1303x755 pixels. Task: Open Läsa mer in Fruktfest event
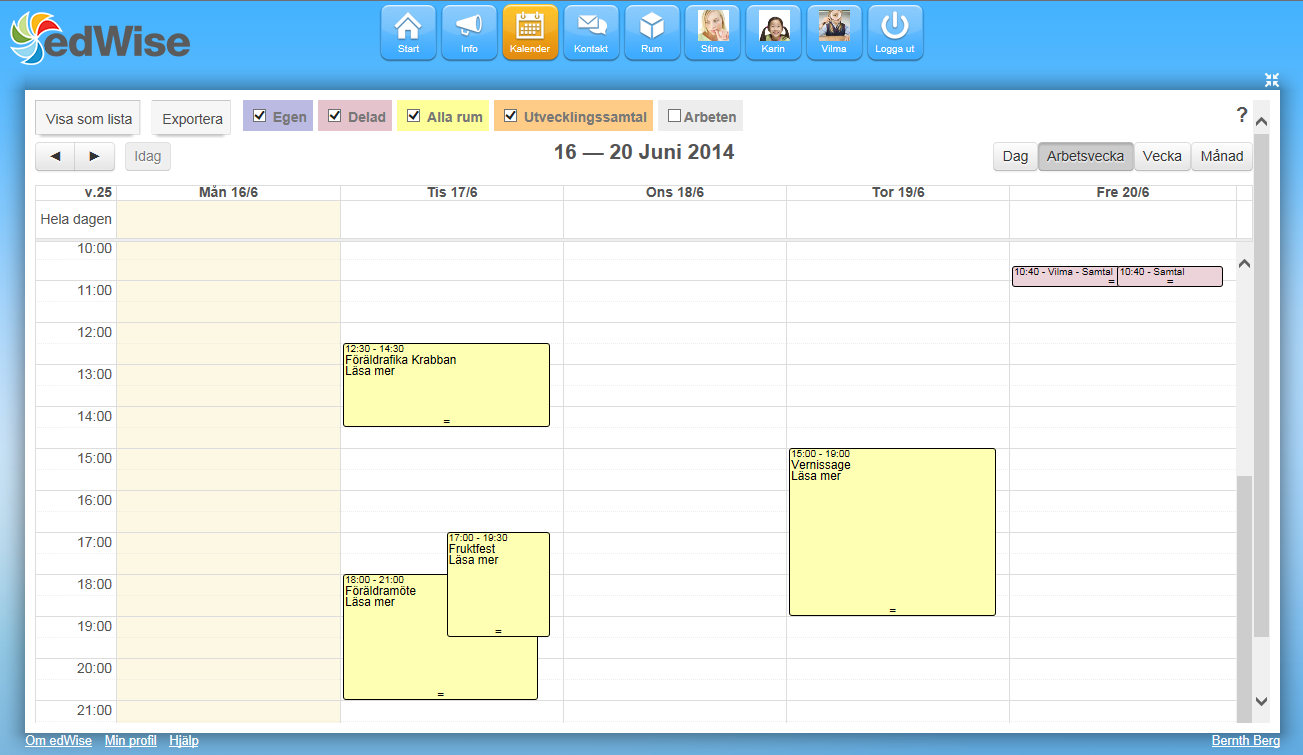[x=473, y=560]
